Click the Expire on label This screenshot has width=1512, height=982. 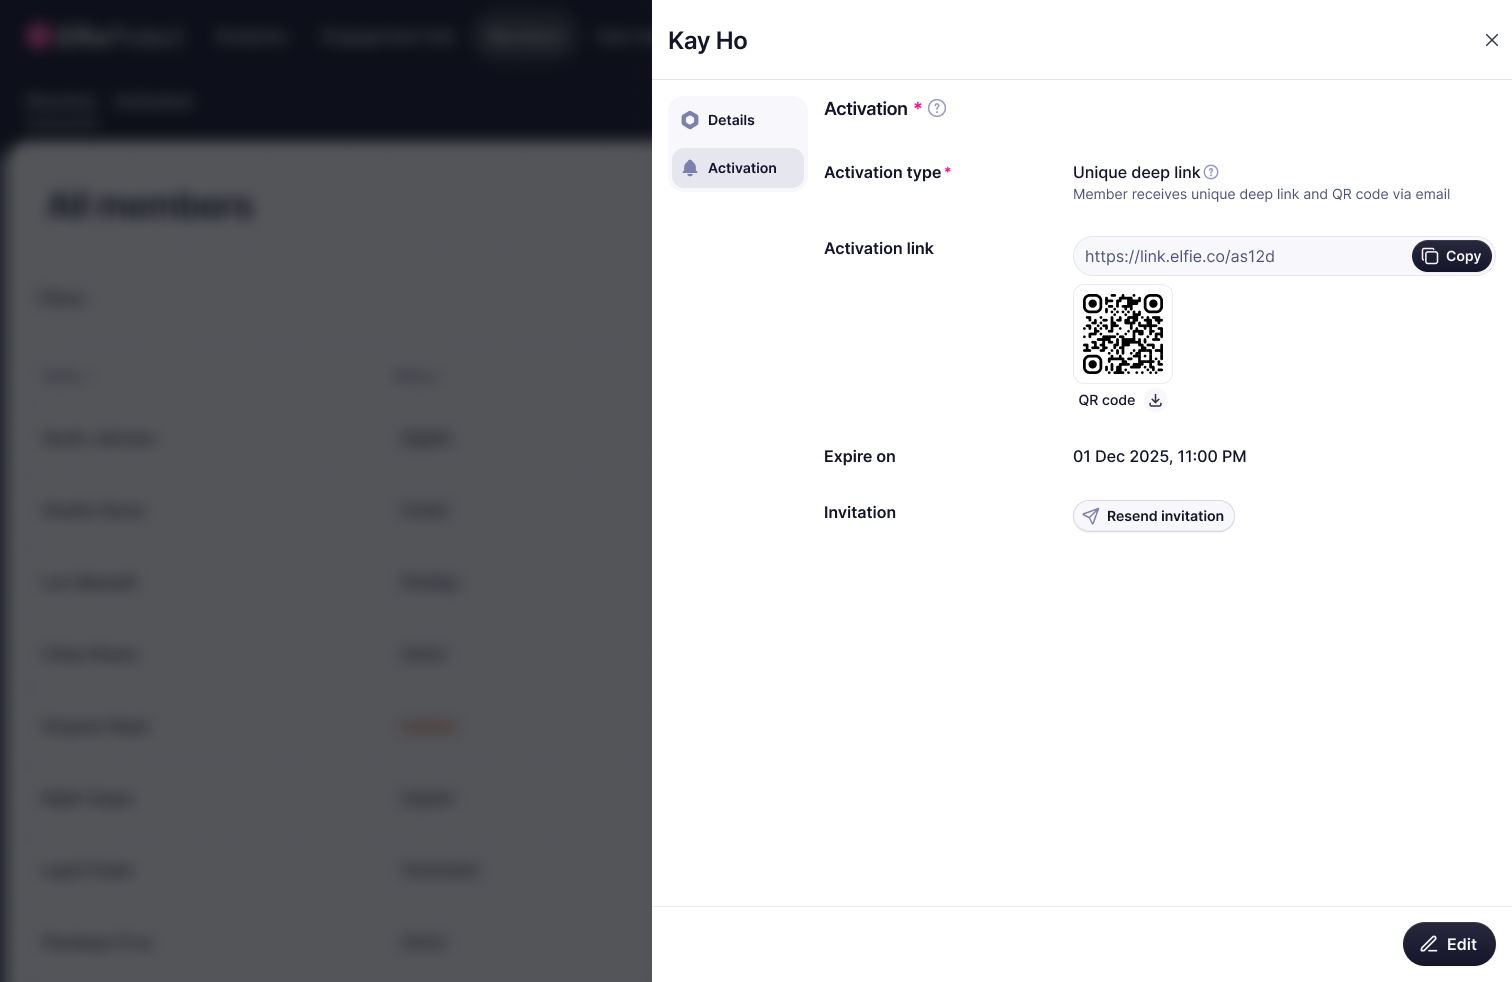860,456
